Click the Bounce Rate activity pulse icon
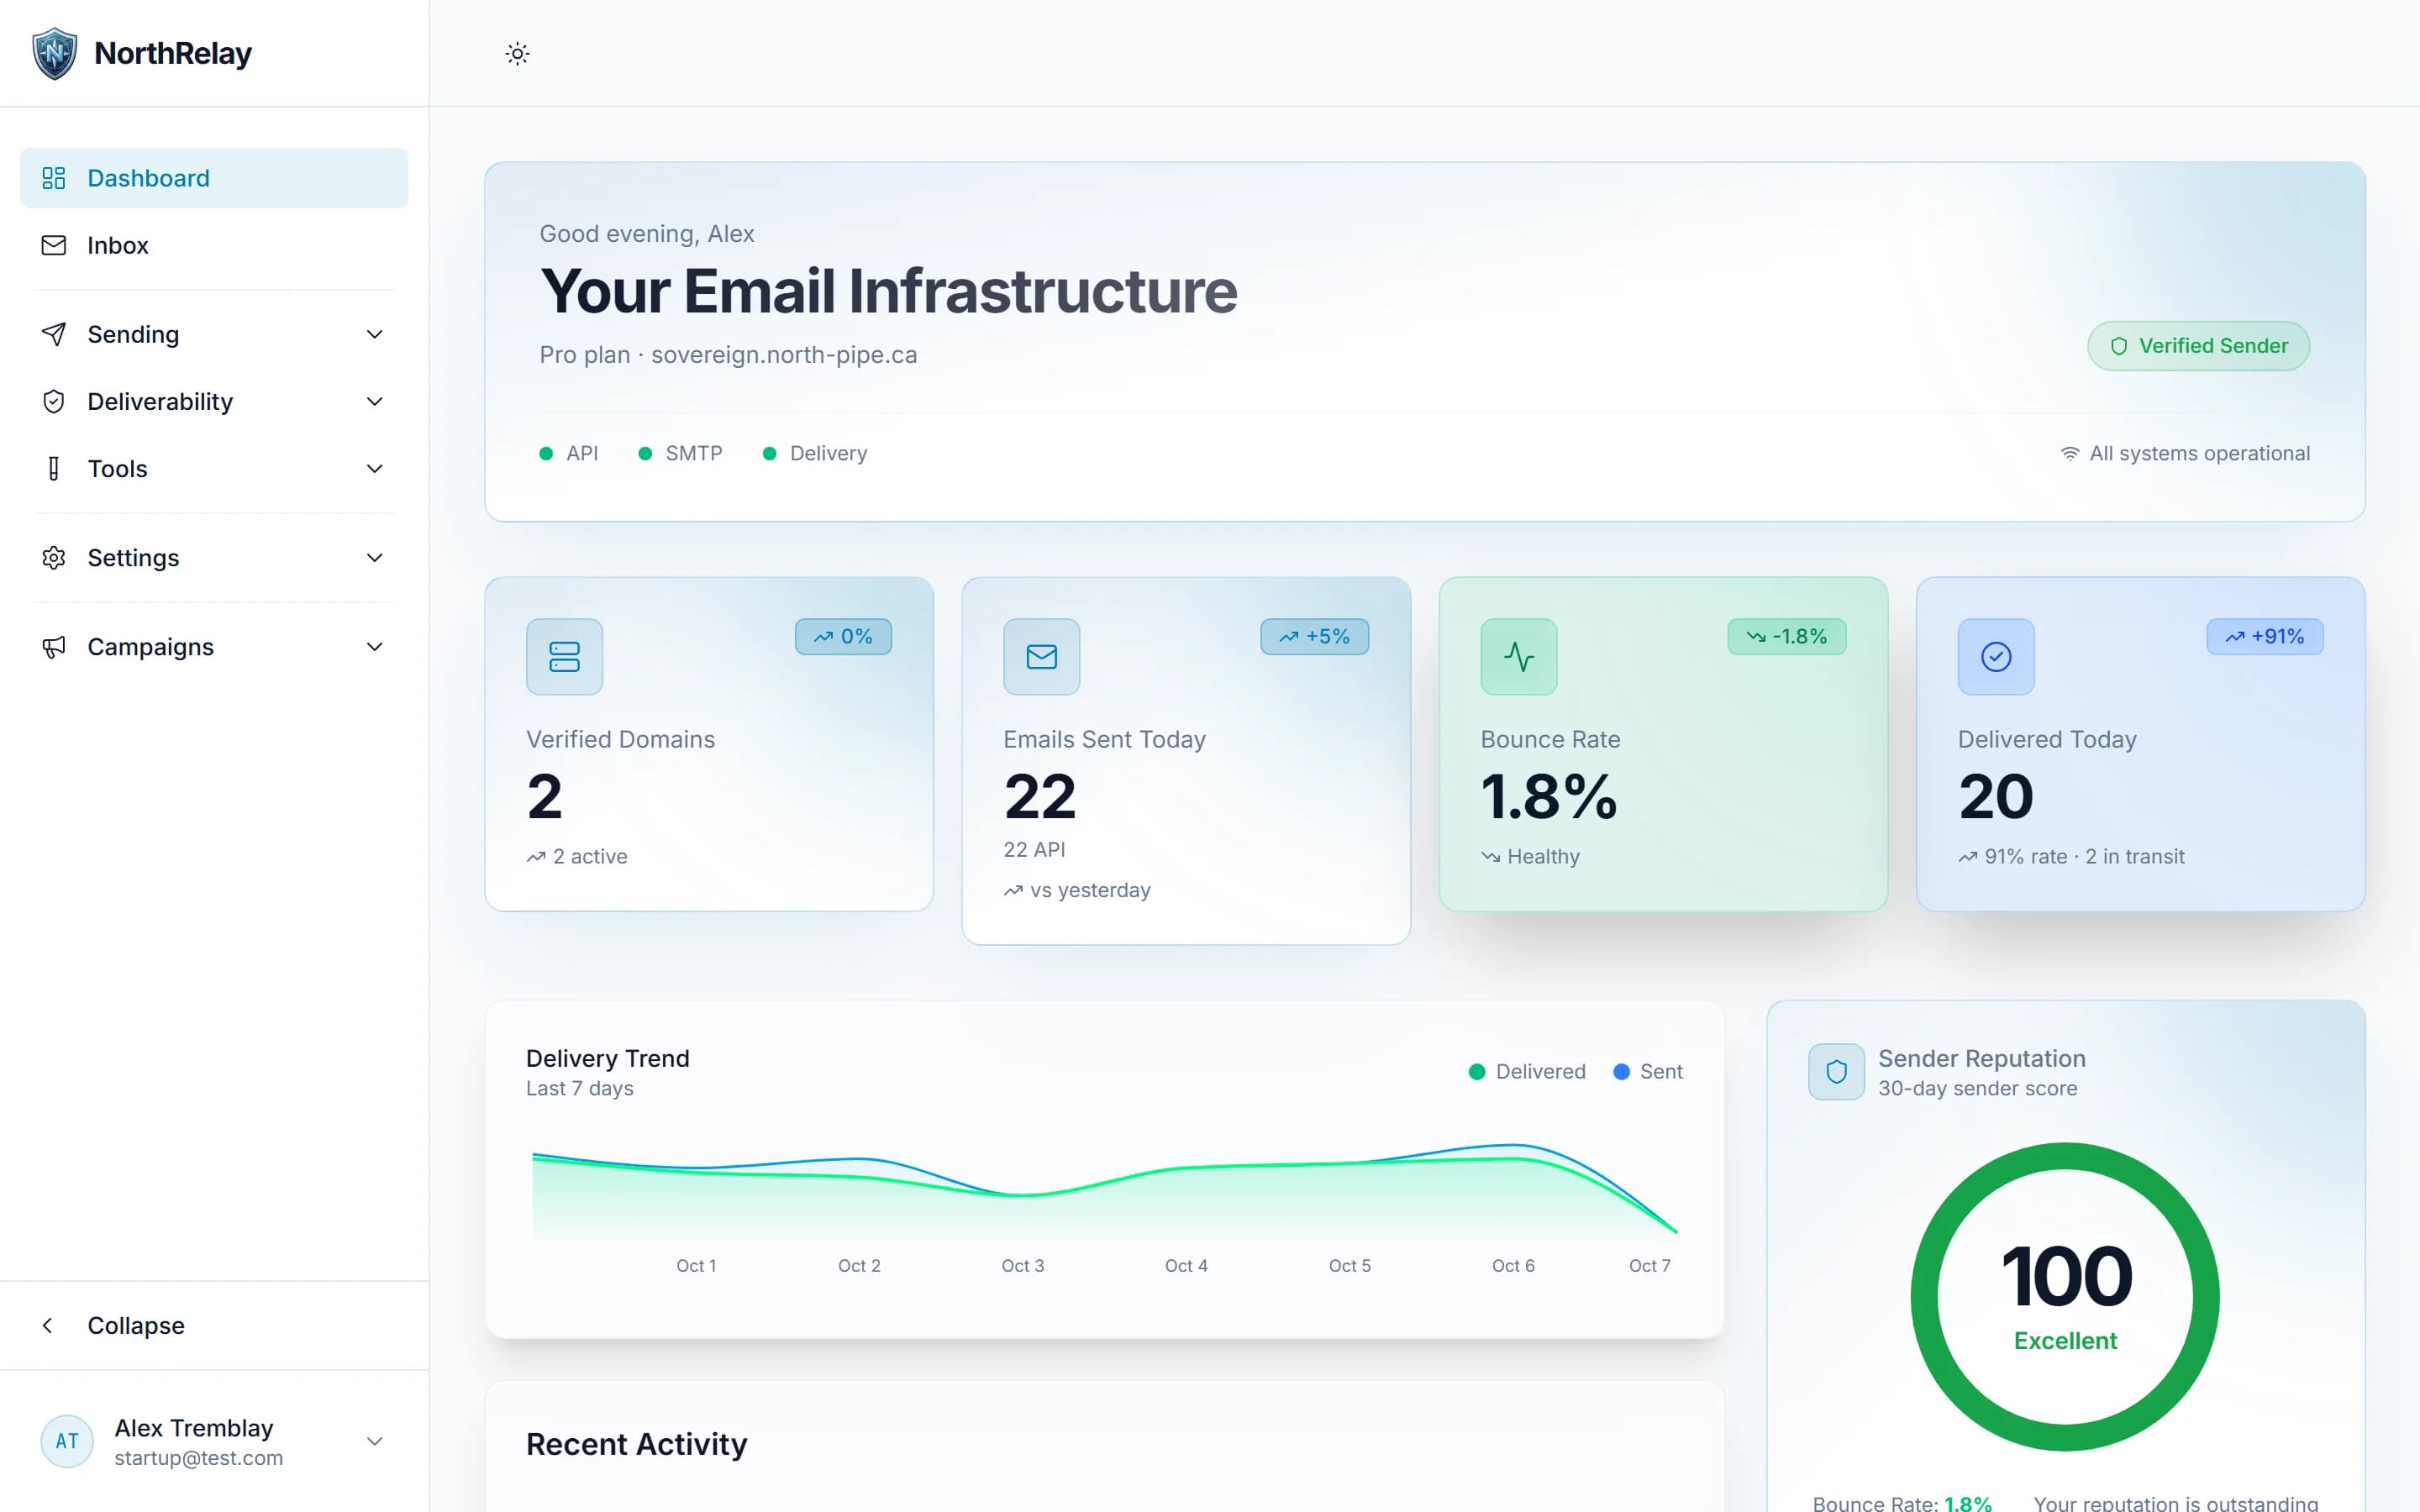2420x1512 pixels. tap(1518, 656)
